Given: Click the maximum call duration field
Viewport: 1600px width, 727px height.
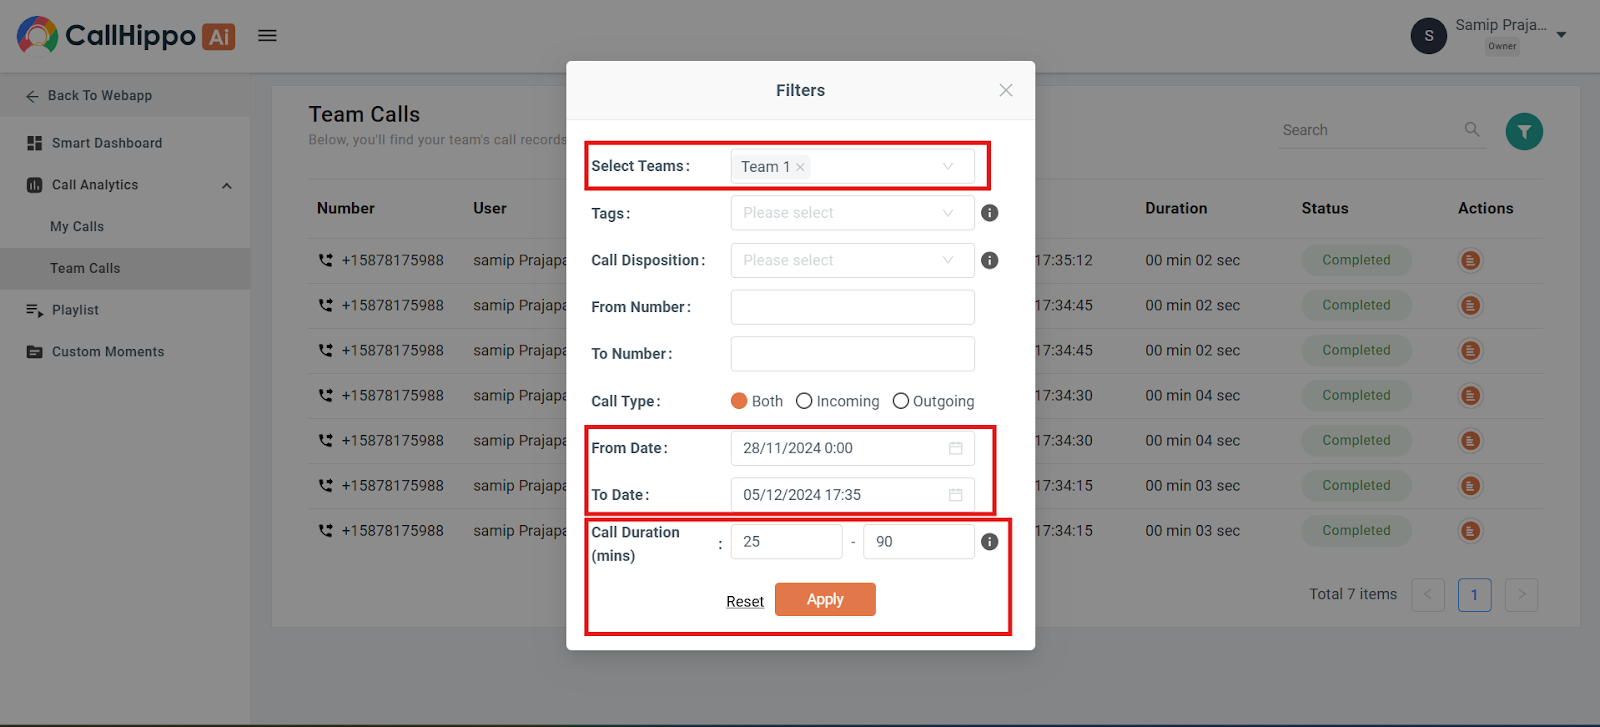Looking at the screenshot, I should [x=919, y=542].
